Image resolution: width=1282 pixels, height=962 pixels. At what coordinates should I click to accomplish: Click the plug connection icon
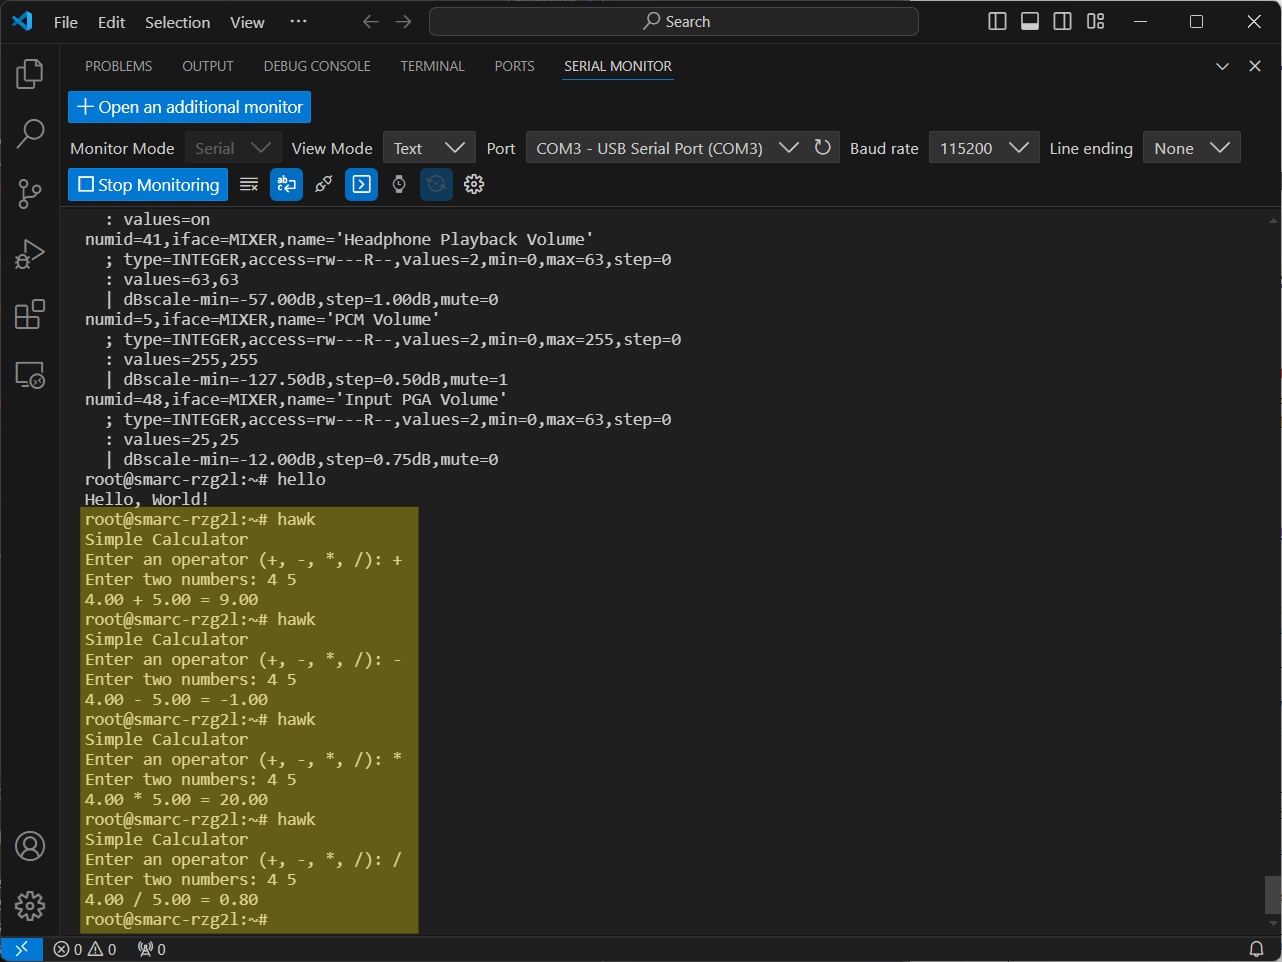coord(324,184)
